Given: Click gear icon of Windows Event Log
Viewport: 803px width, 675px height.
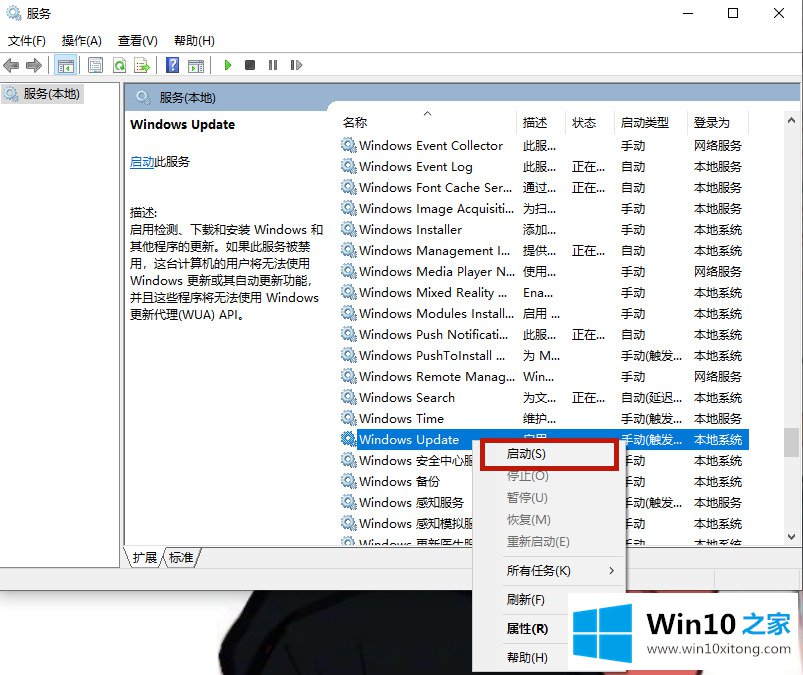Looking at the screenshot, I should 349,166.
